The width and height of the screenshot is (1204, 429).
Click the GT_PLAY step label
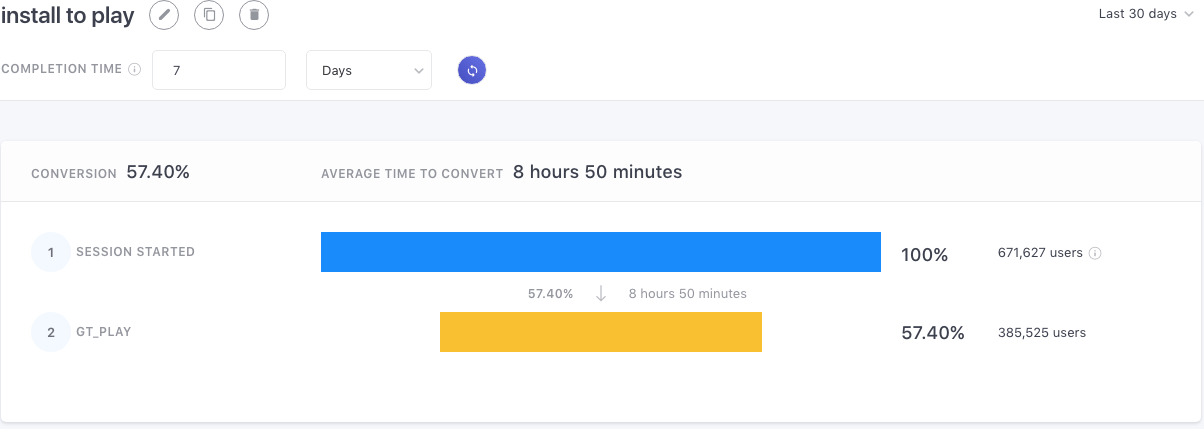click(x=103, y=332)
